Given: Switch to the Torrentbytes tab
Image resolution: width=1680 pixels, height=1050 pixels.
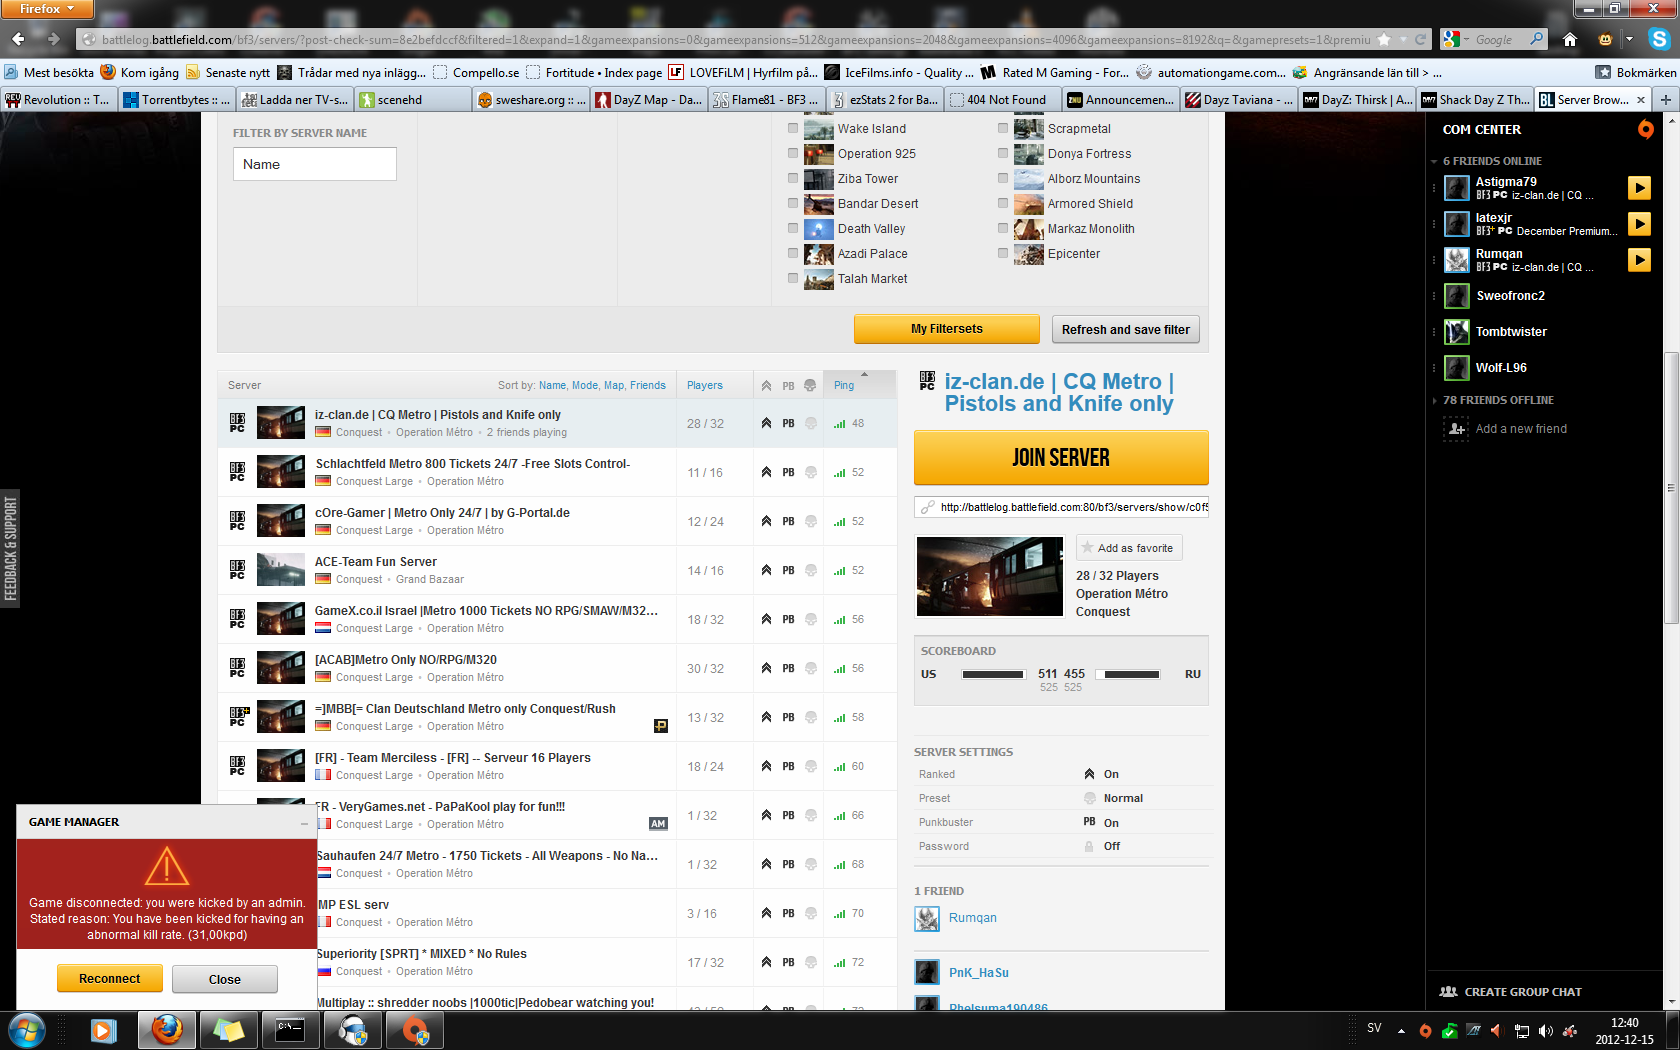Looking at the screenshot, I should [x=177, y=99].
